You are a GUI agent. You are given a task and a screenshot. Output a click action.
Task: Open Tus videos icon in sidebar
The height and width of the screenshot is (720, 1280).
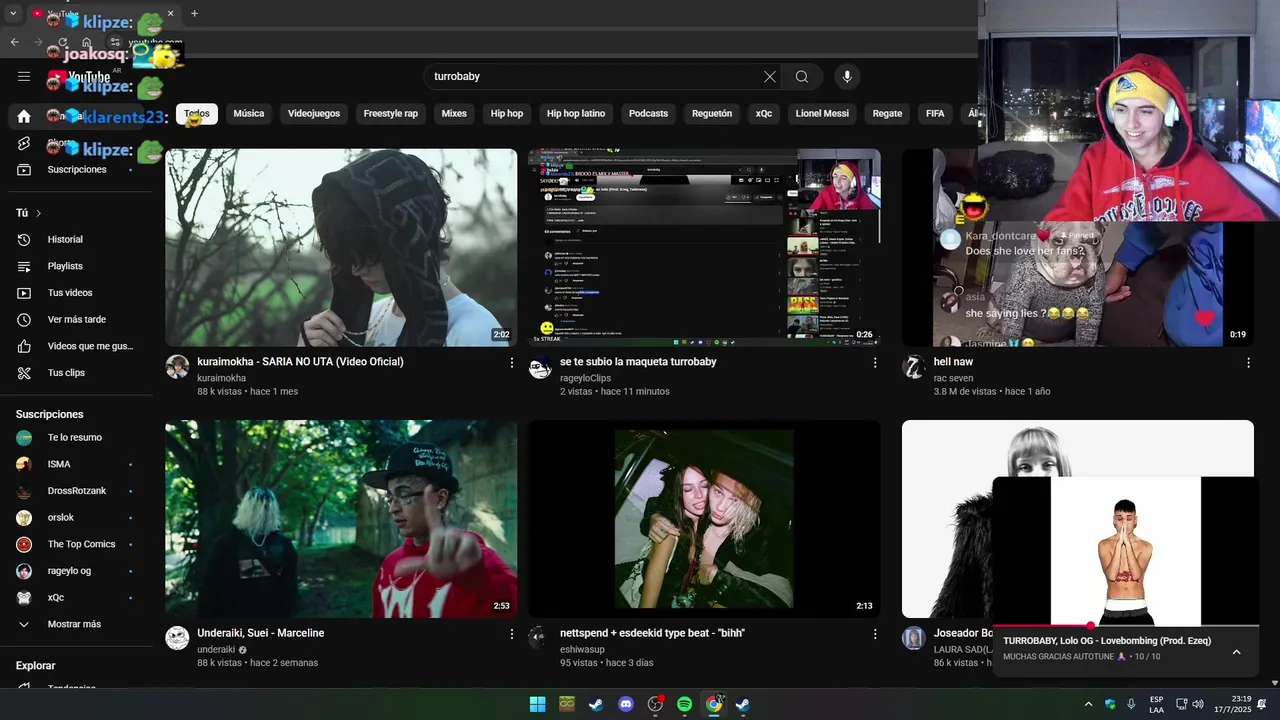click(x=24, y=293)
